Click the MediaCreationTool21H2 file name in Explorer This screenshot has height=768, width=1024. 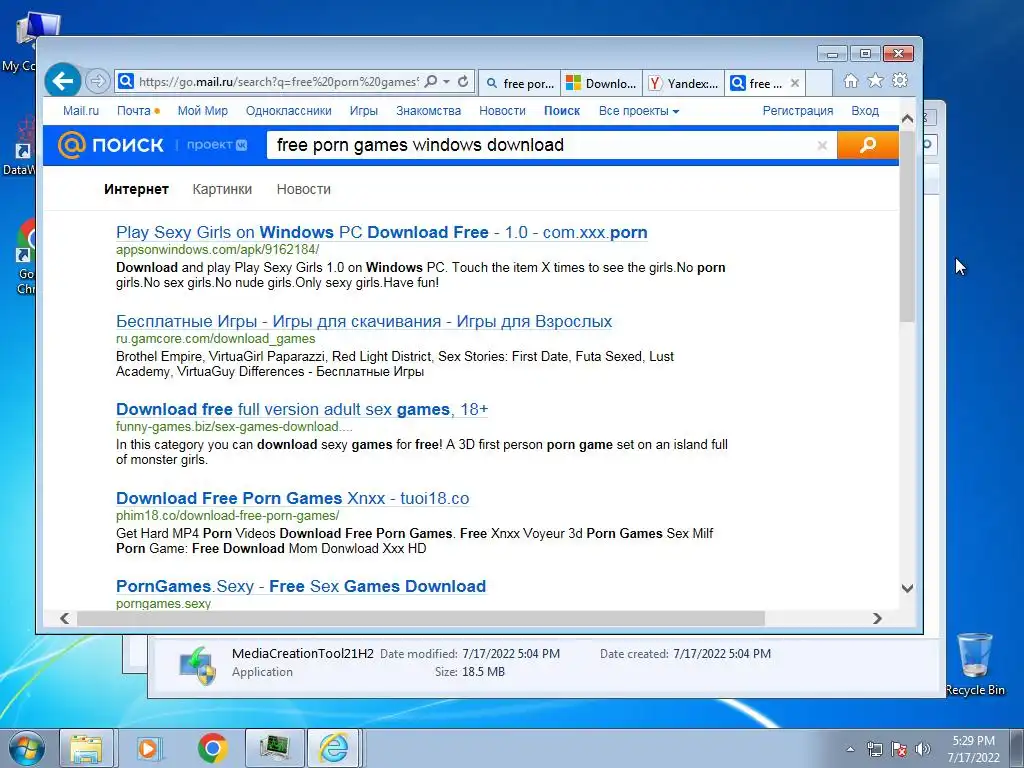tap(303, 654)
